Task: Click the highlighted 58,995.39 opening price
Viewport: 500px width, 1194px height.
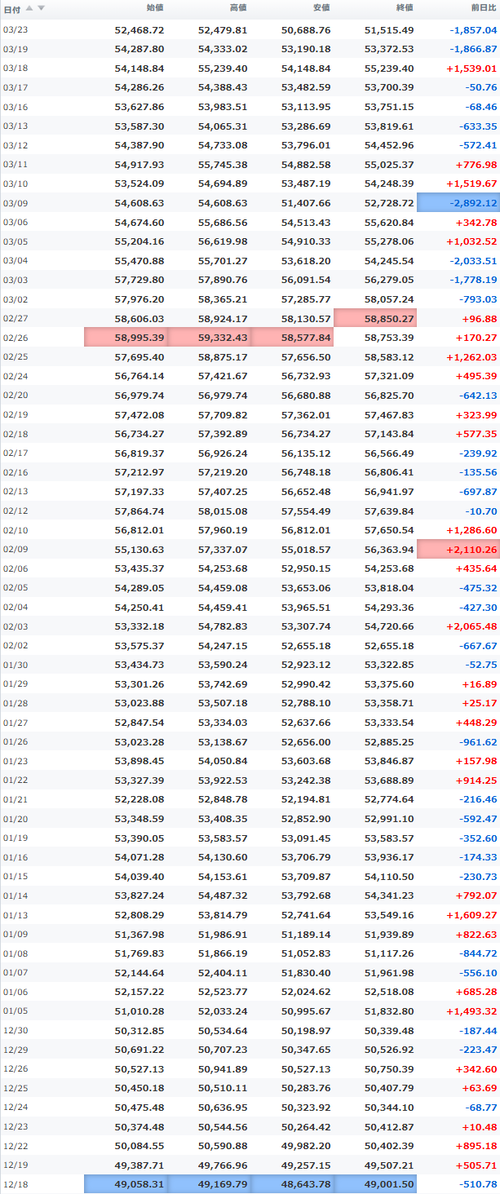Action: pyautogui.click(x=126, y=337)
